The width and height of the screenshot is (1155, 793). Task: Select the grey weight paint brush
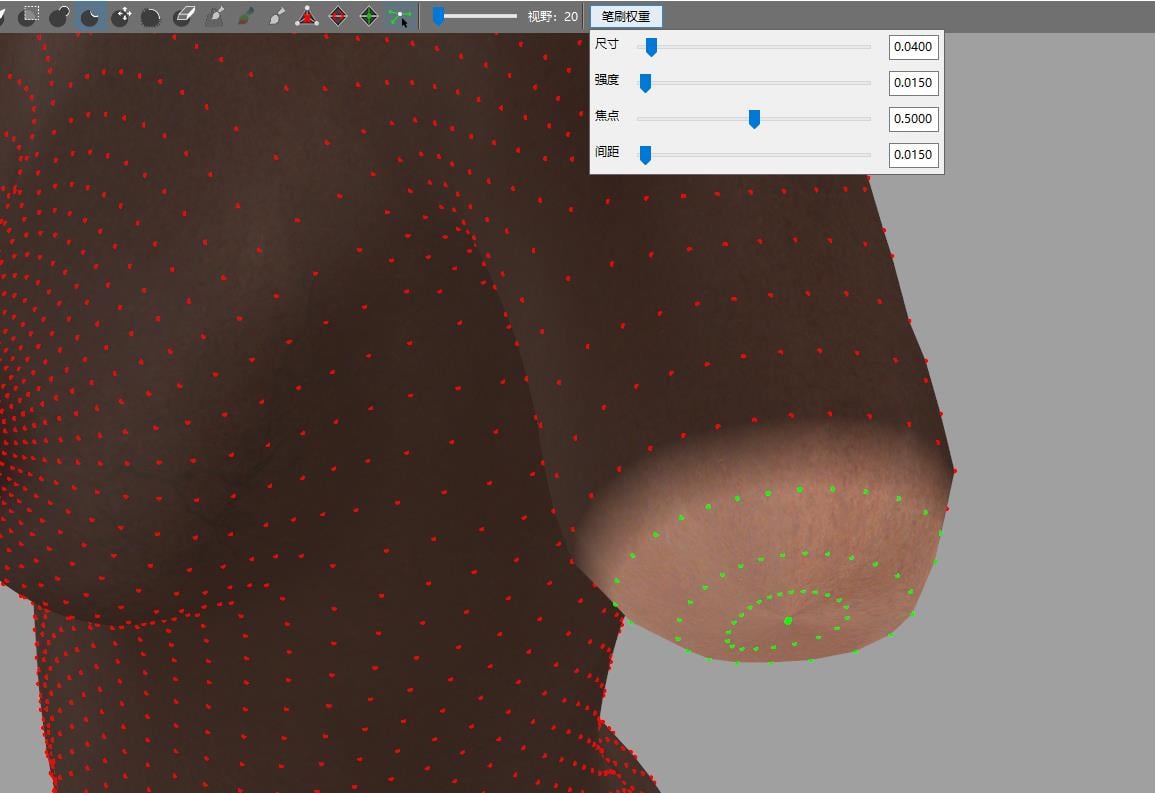click(214, 16)
